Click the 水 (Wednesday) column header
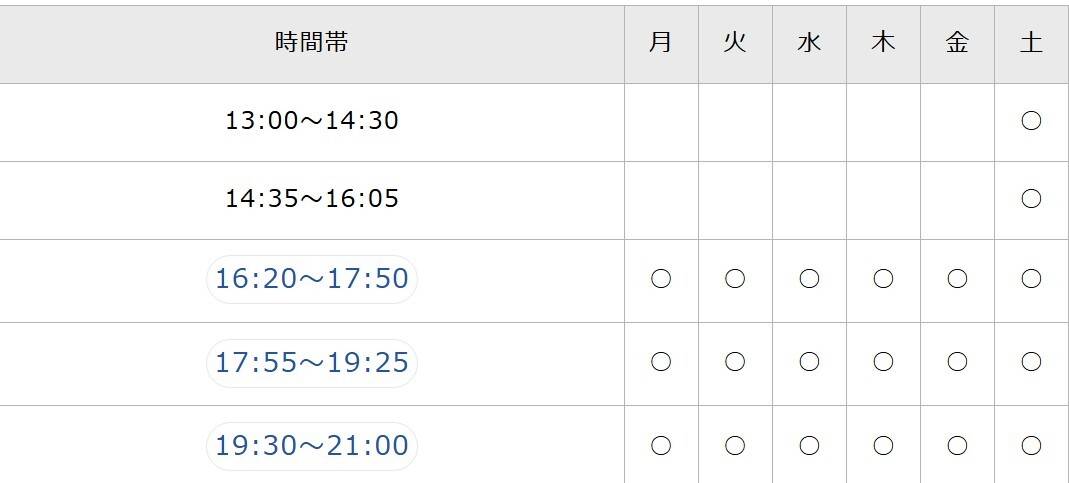1069x483 pixels. pos(809,43)
